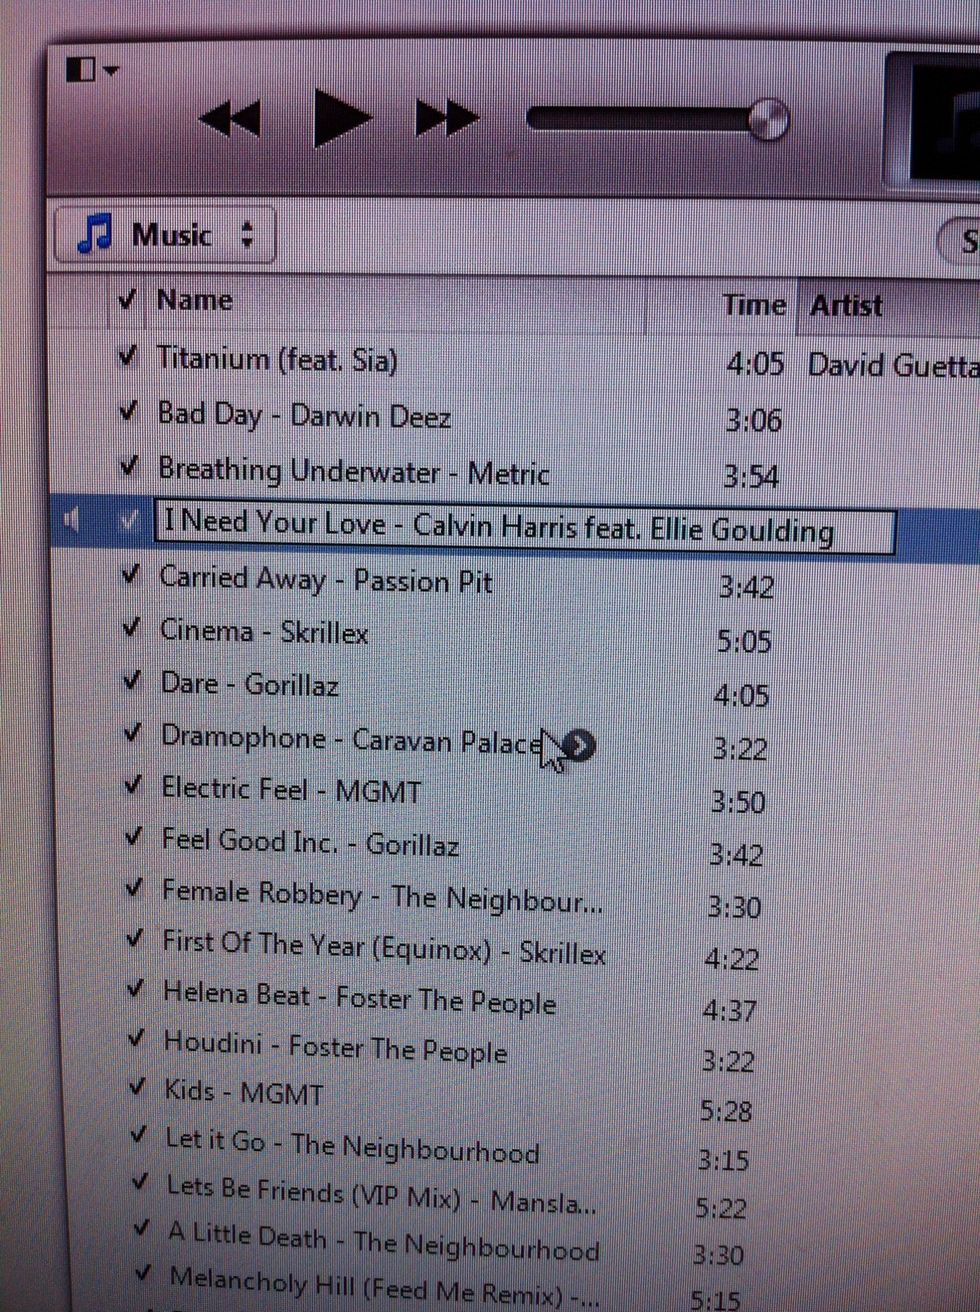Toggle the Carried Away - Passion Pit checkbox
Image resolution: width=980 pixels, height=1312 pixels.
(131, 574)
